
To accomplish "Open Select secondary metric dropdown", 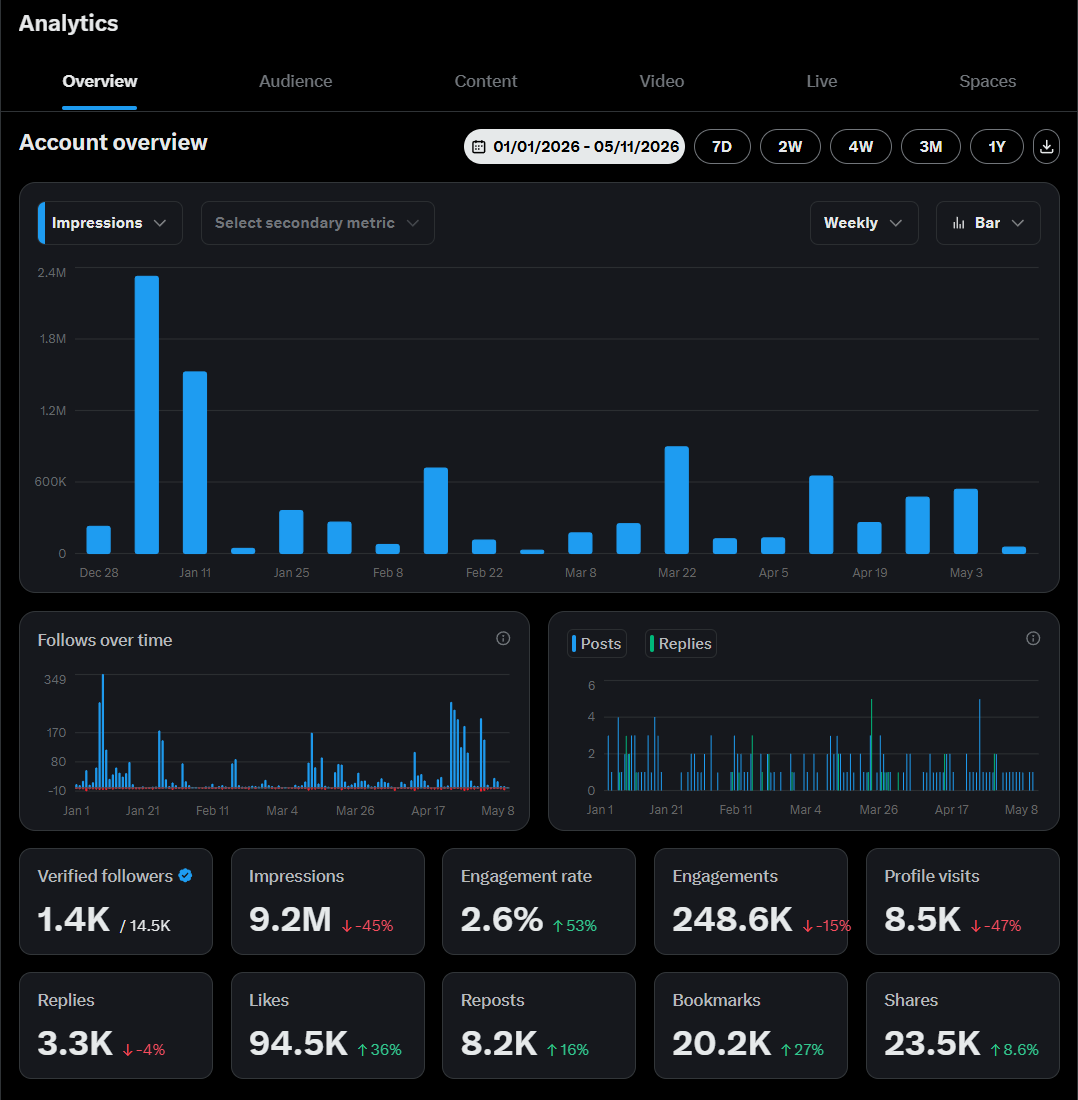I will 318,223.
